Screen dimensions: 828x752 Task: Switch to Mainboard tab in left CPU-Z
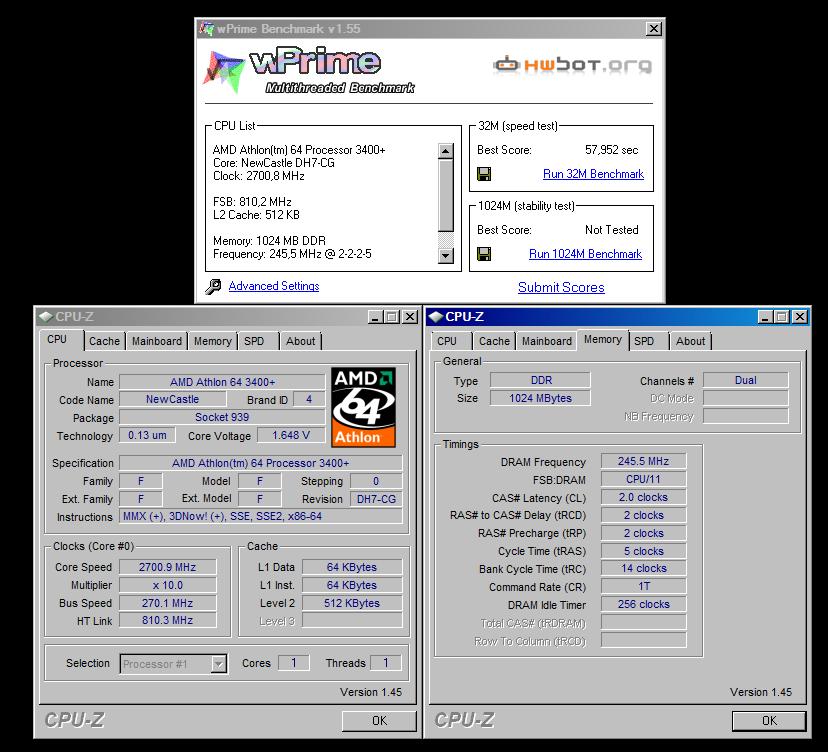(157, 341)
